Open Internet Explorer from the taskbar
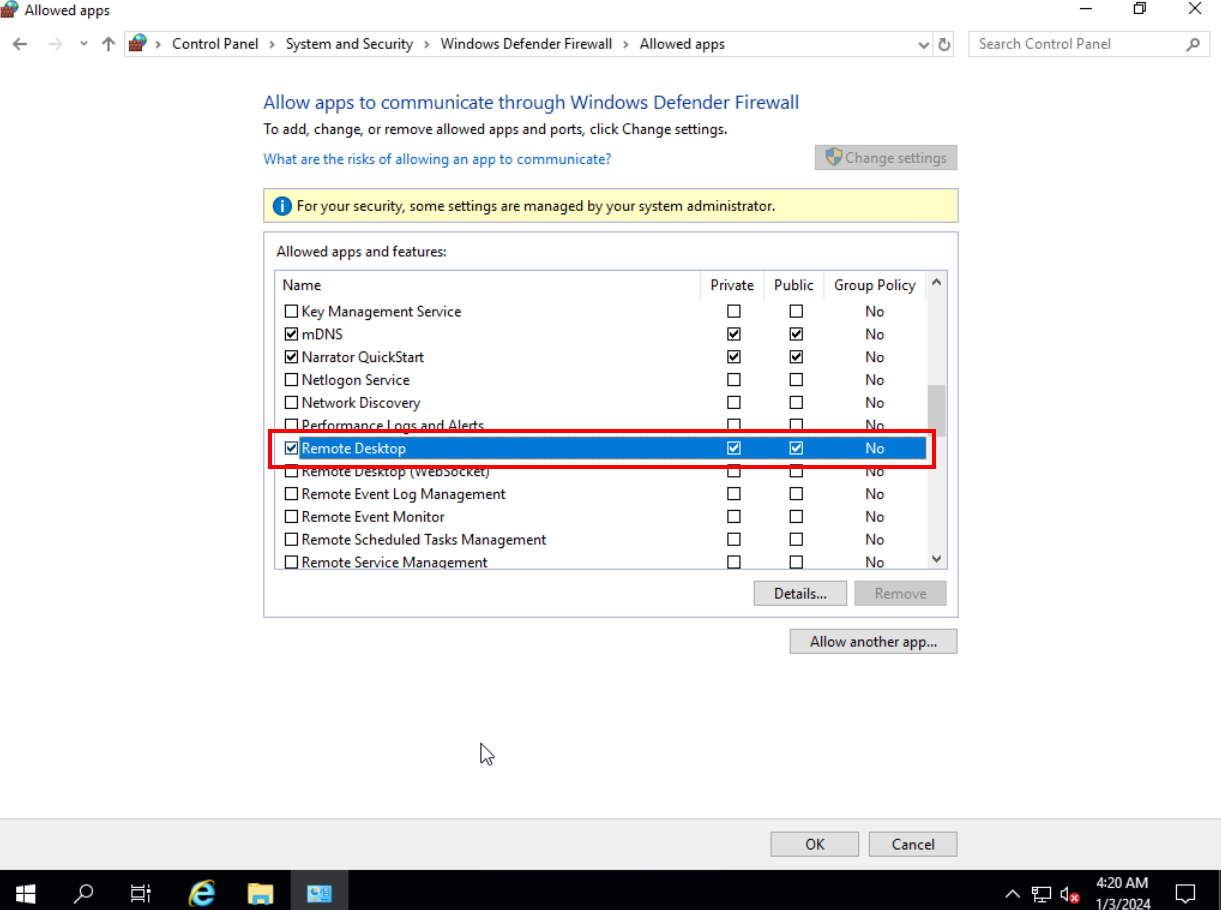 click(203, 892)
